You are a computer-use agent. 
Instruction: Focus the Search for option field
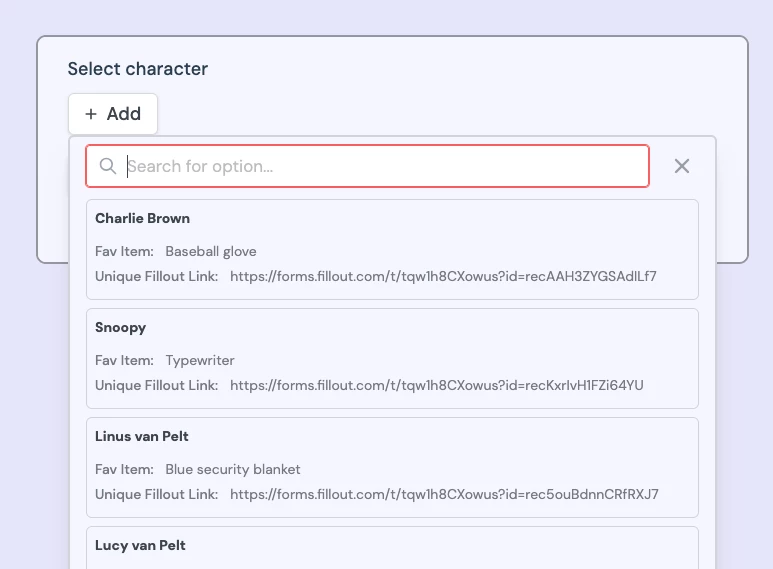(x=367, y=166)
